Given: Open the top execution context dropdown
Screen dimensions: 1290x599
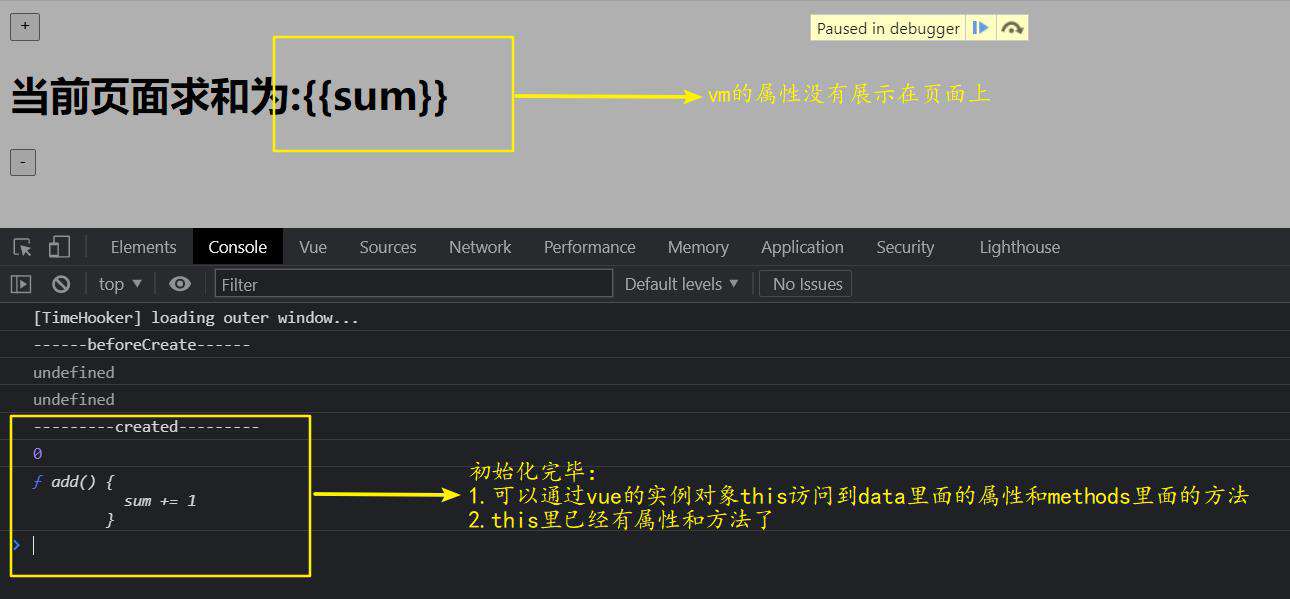Looking at the screenshot, I should pyautogui.click(x=120, y=284).
